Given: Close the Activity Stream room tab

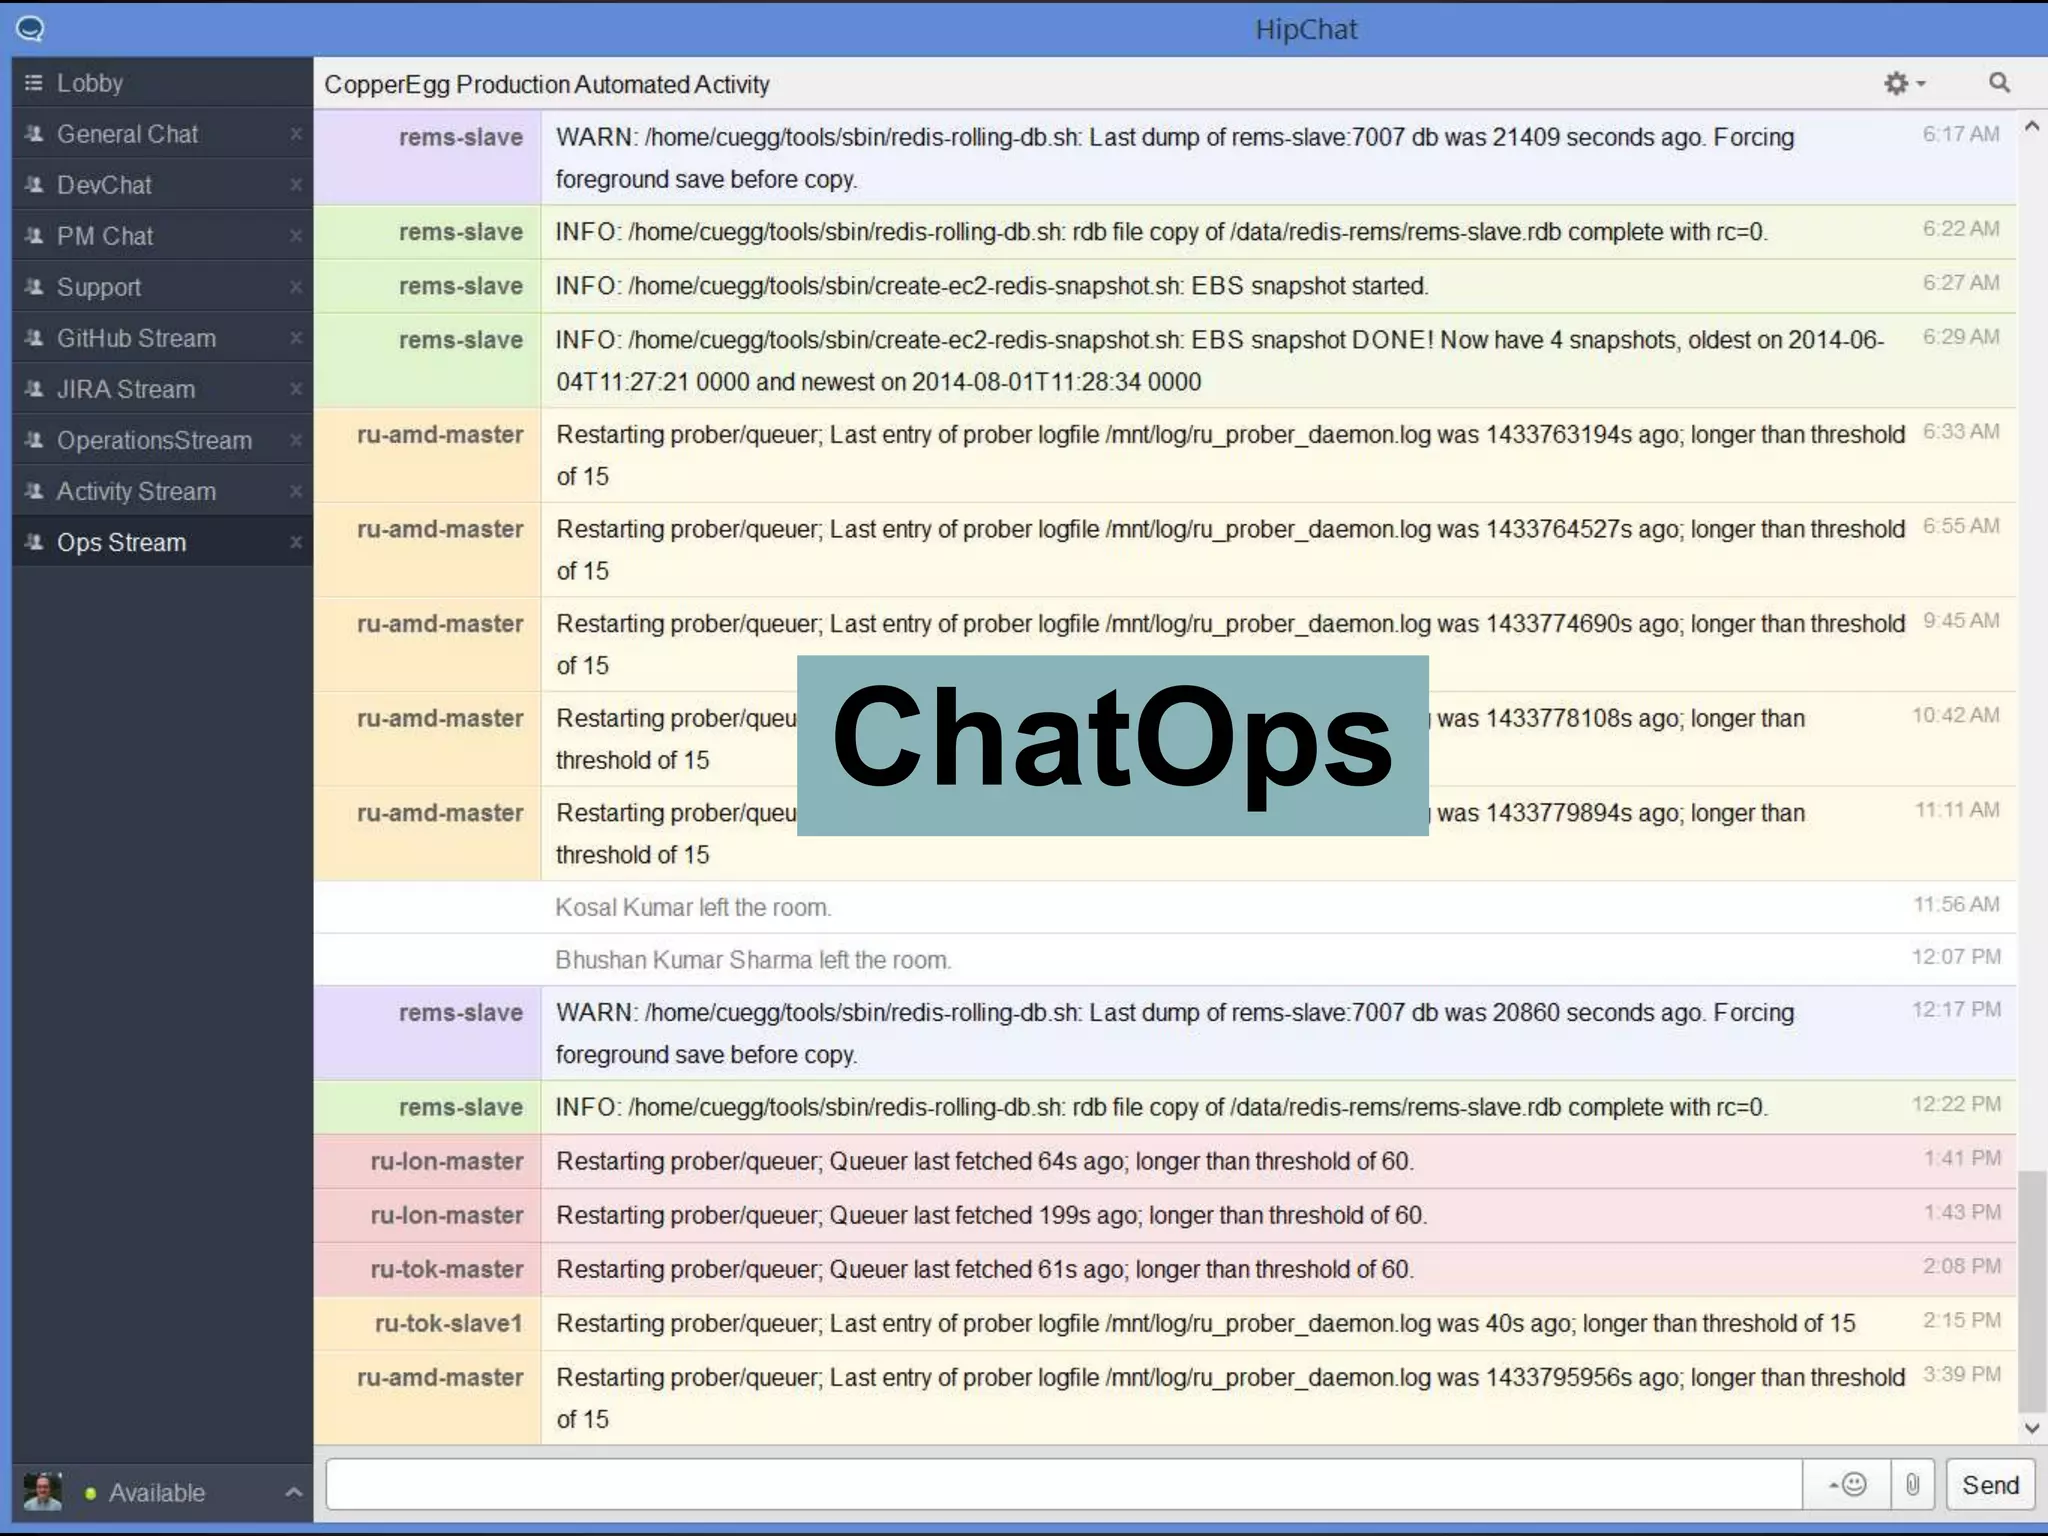Looking at the screenshot, I should (x=296, y=491).
